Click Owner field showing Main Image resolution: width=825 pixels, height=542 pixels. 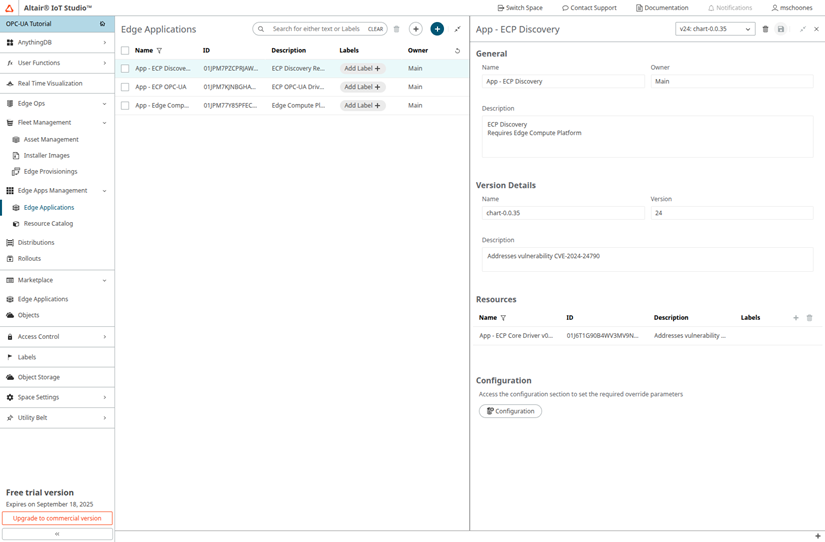[732, 81]
